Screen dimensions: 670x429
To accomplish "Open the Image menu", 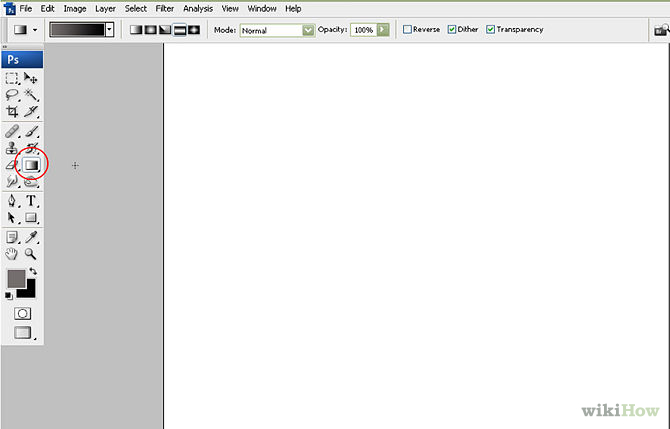I will [75, 9].
